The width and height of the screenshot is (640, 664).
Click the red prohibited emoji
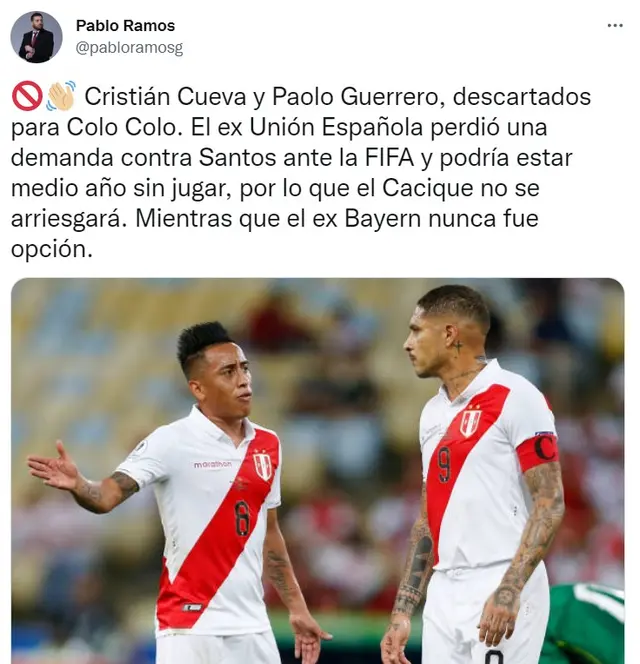27,96
